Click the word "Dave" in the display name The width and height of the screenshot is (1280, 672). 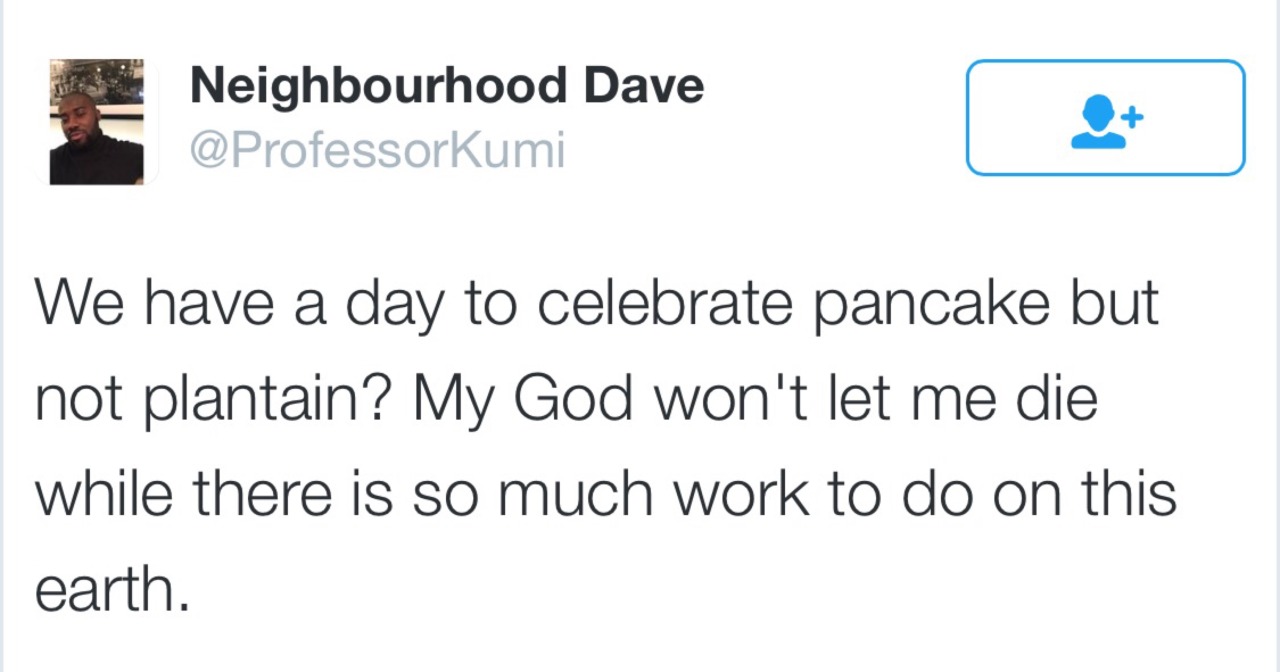tap(644, 87)
